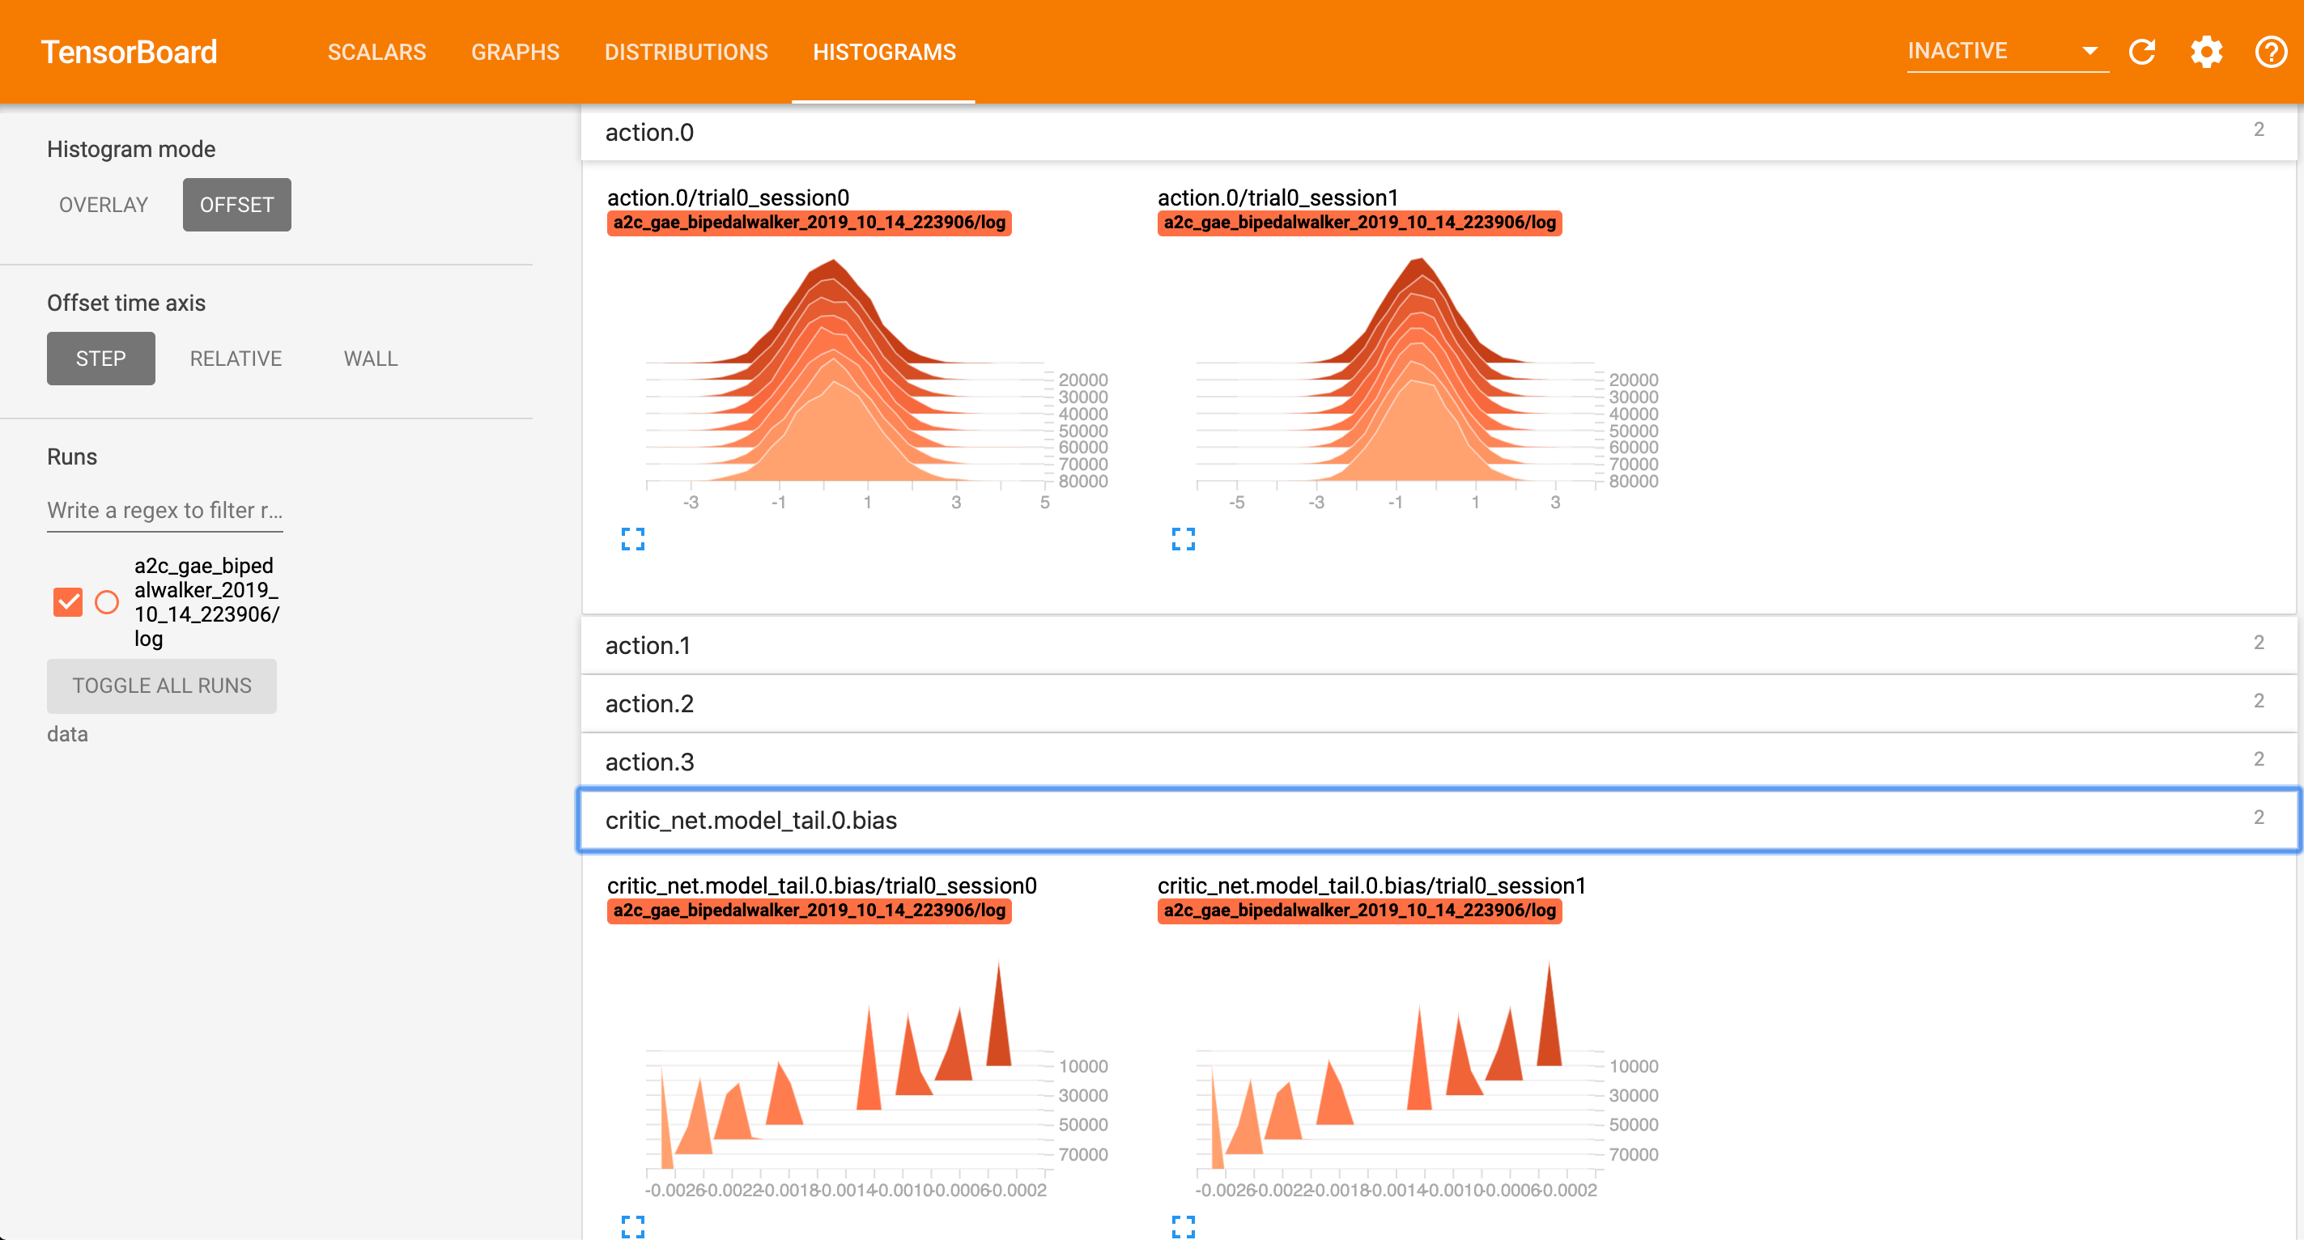Viewport: 2304px width, 1240px height.
Task: Set offset time axis to RELATIVE
Action: (x=236, y=359)
